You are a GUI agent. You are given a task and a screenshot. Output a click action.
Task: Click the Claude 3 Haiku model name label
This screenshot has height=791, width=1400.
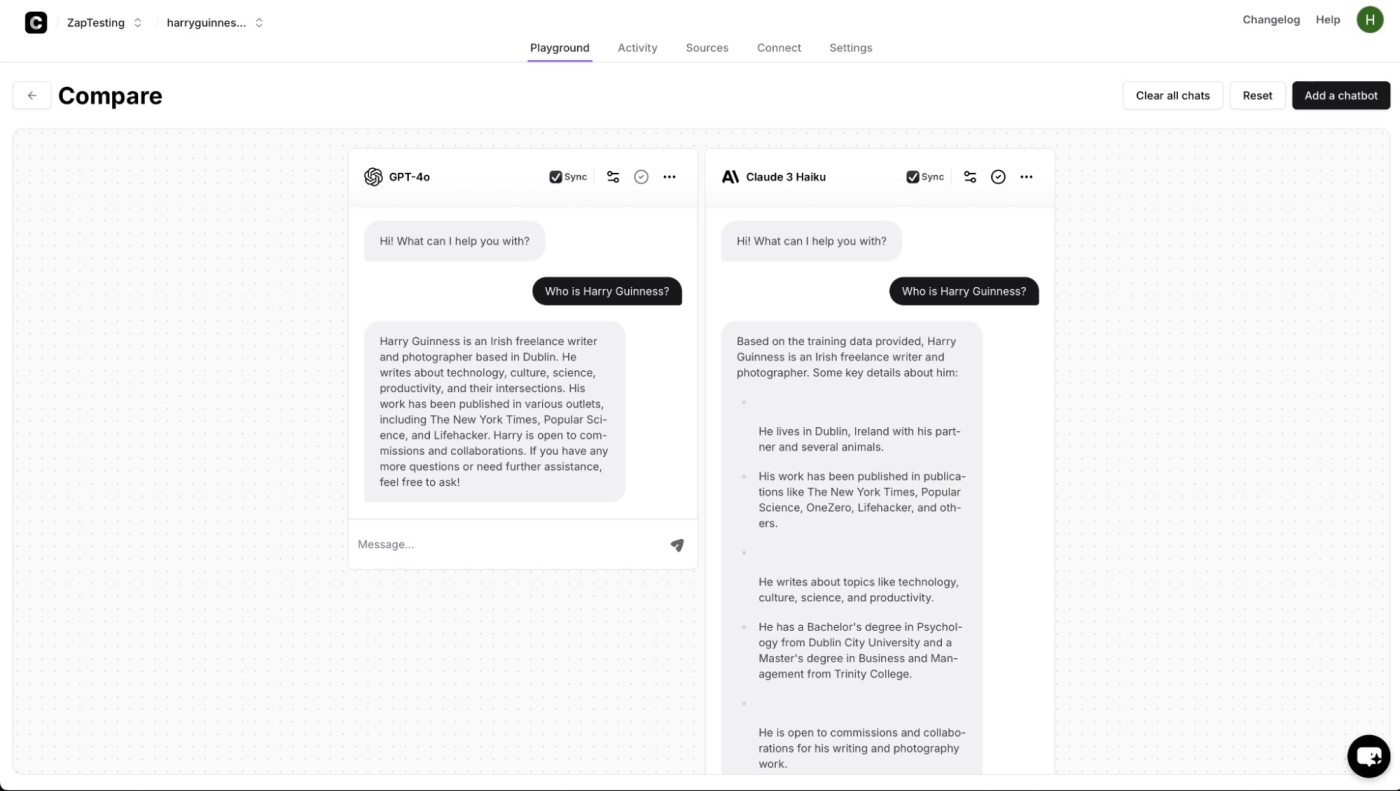(x=786, y=177)
